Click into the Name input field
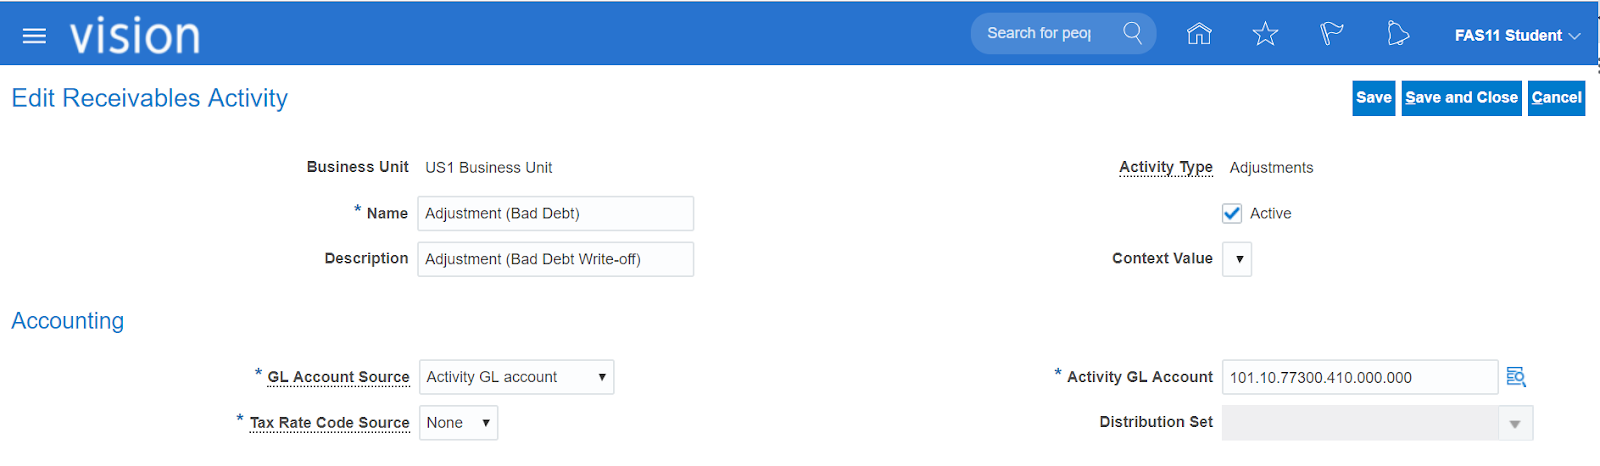Image resolution: width=1600 pixels, height=466 pixels. point(555,213)
